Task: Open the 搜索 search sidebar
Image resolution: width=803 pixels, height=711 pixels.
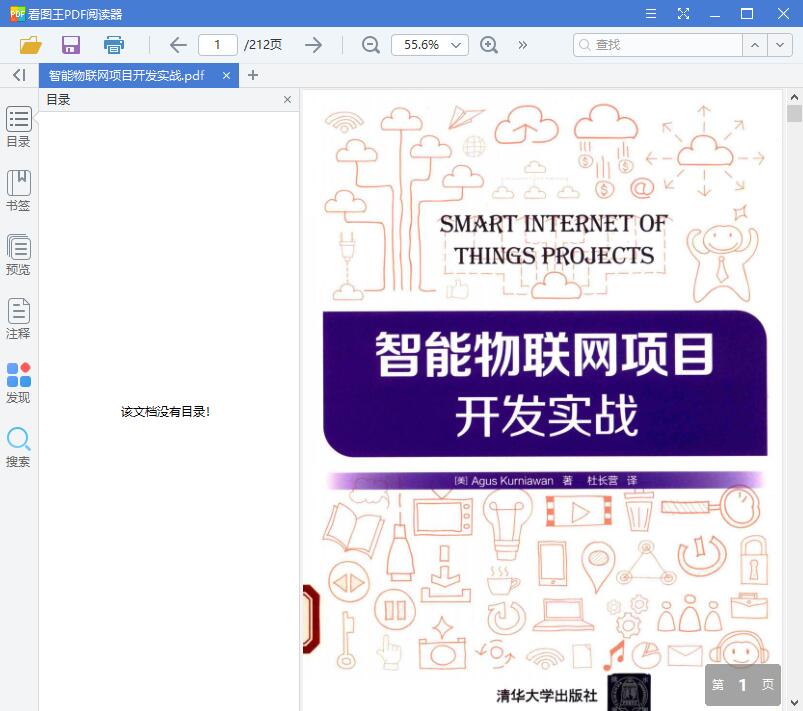Action: pos(18,447)
